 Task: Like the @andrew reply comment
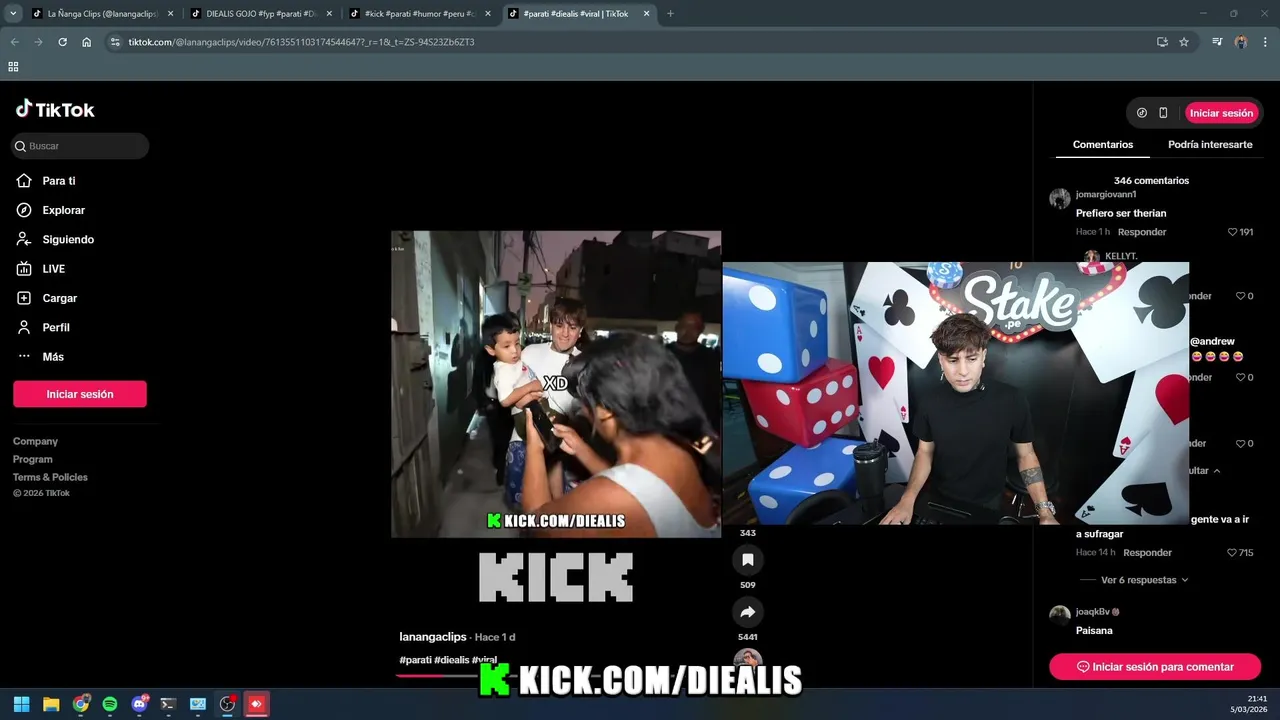point(1240,377)
